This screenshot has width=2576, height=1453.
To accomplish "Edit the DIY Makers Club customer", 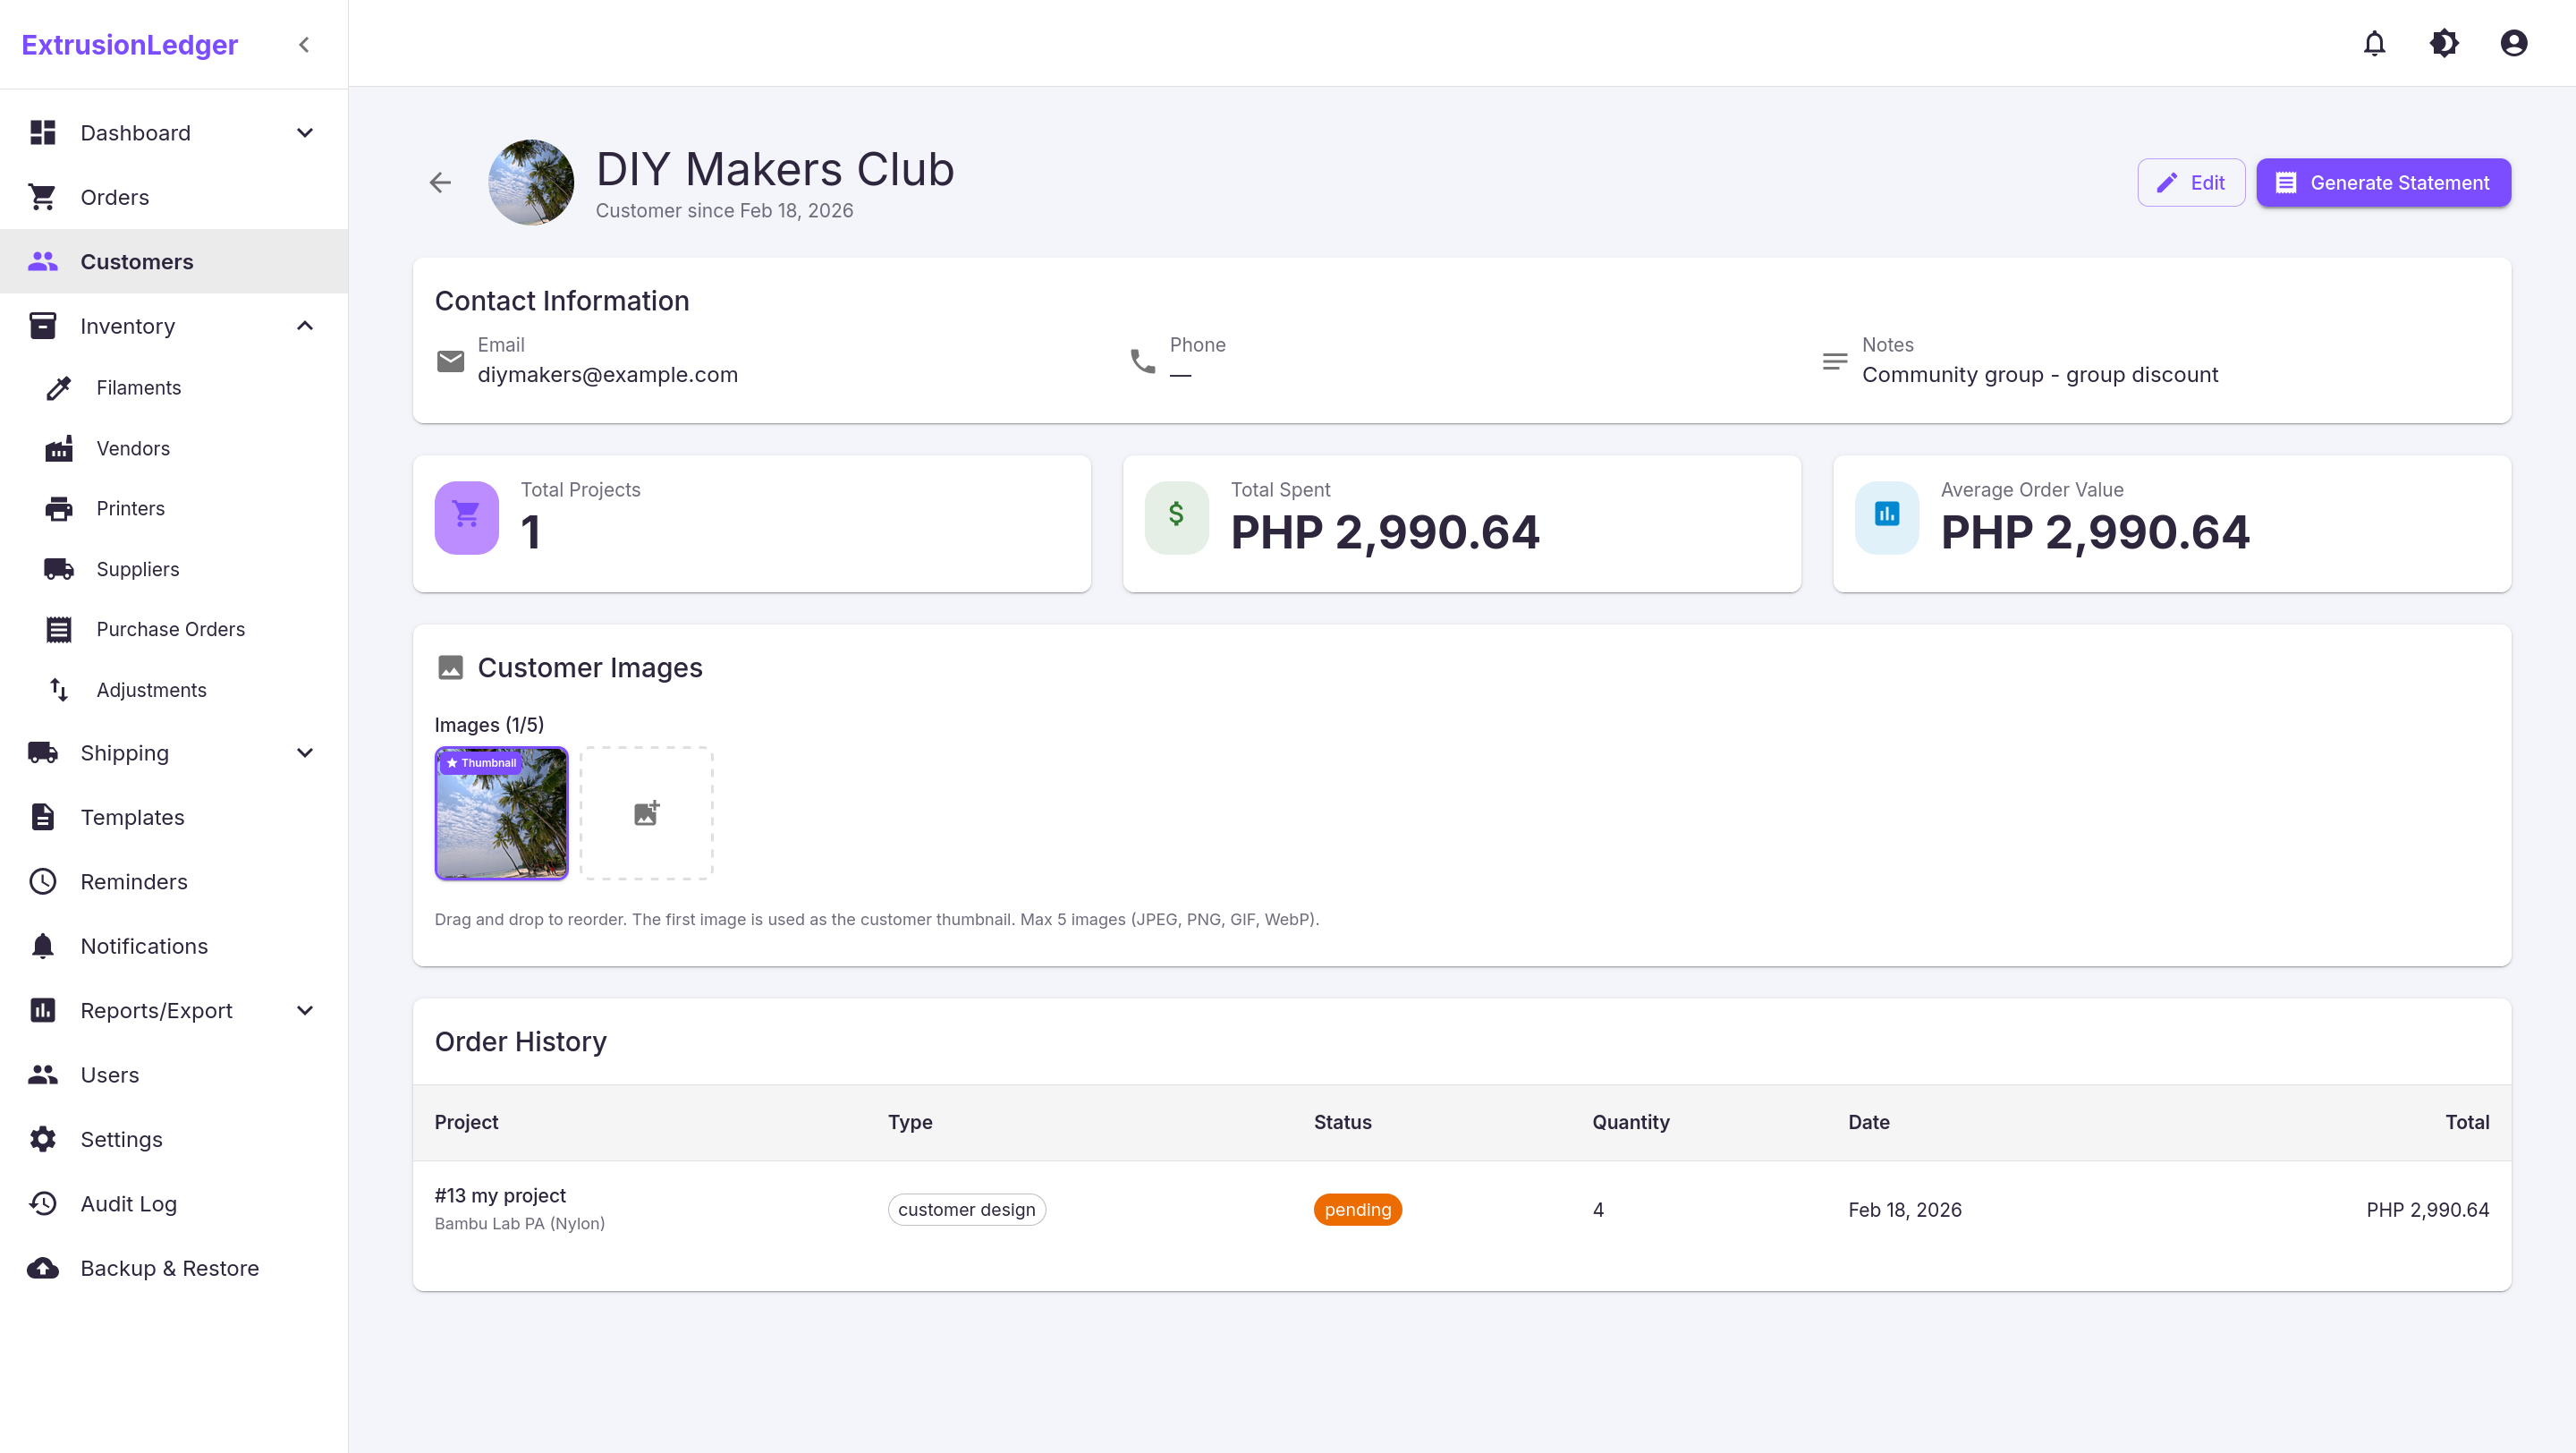I will point(2191,182).
